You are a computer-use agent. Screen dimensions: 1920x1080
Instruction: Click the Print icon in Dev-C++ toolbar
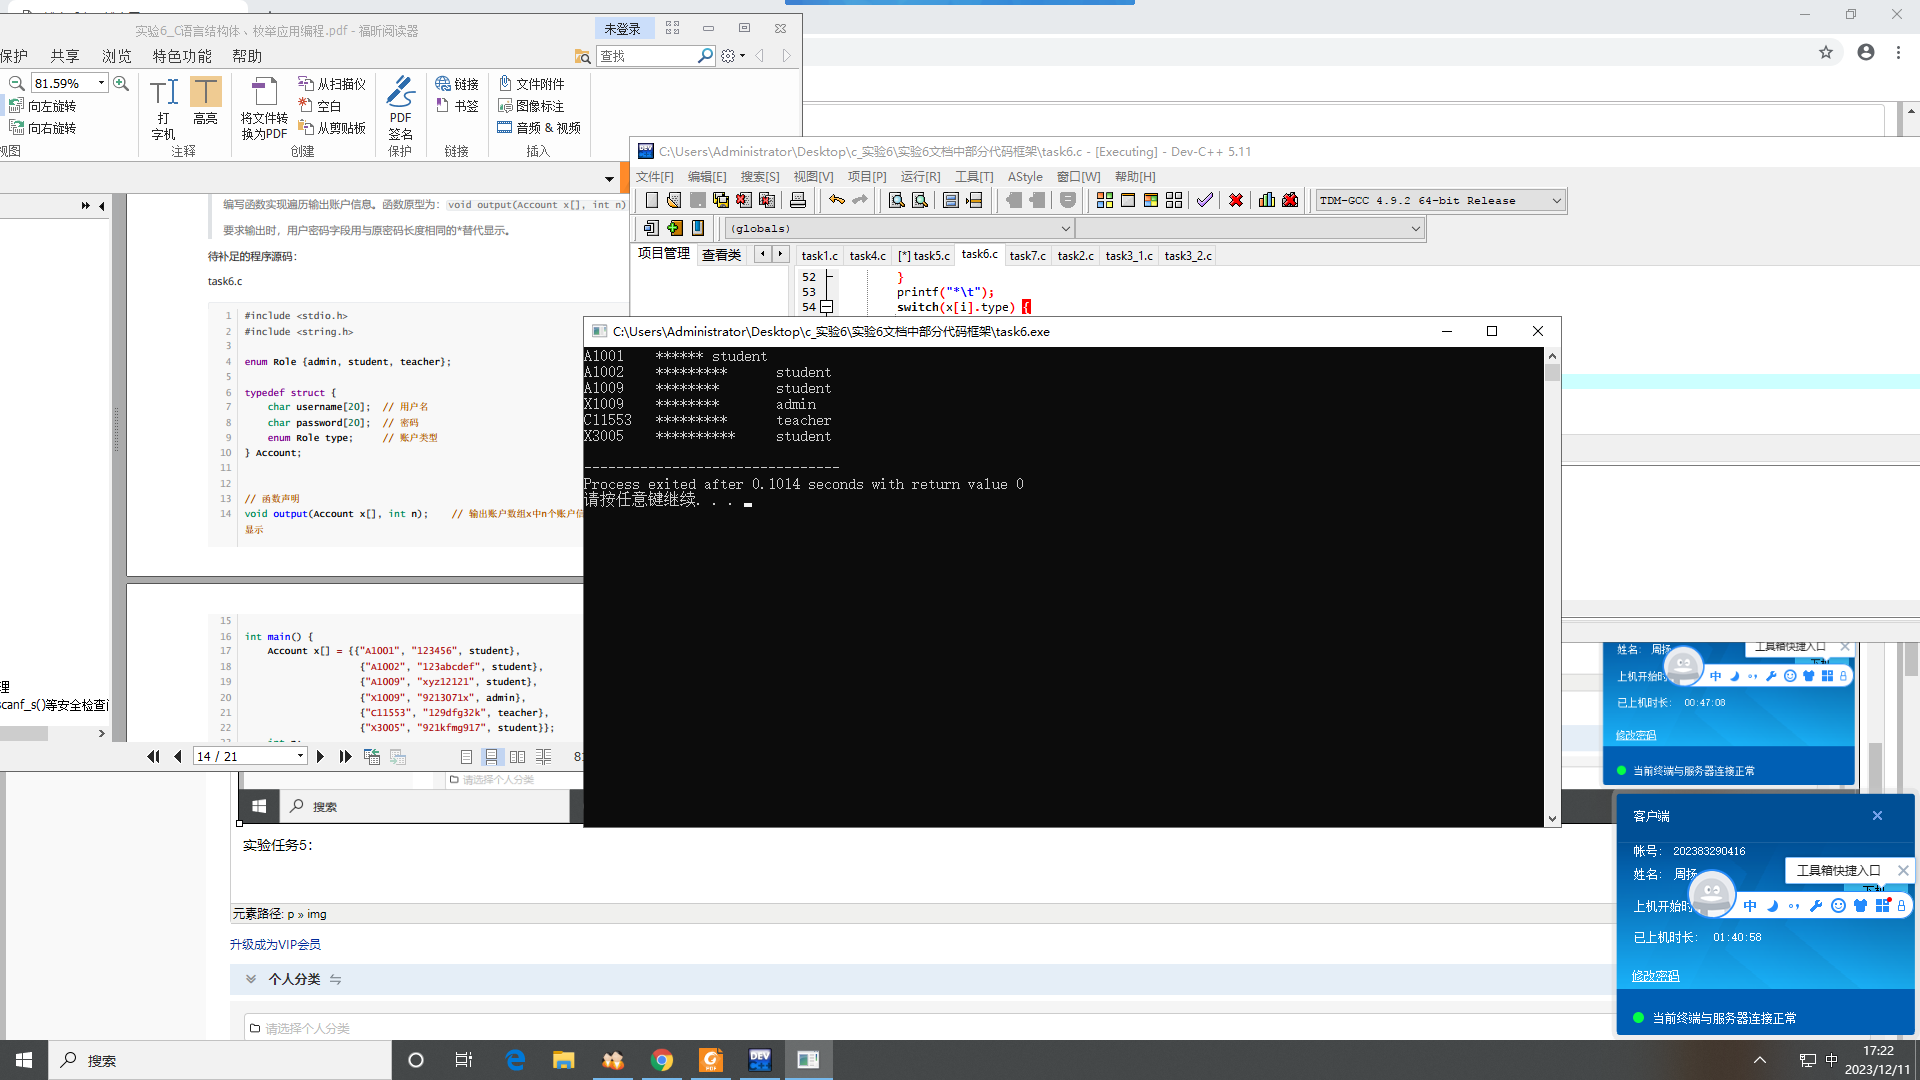797,201
